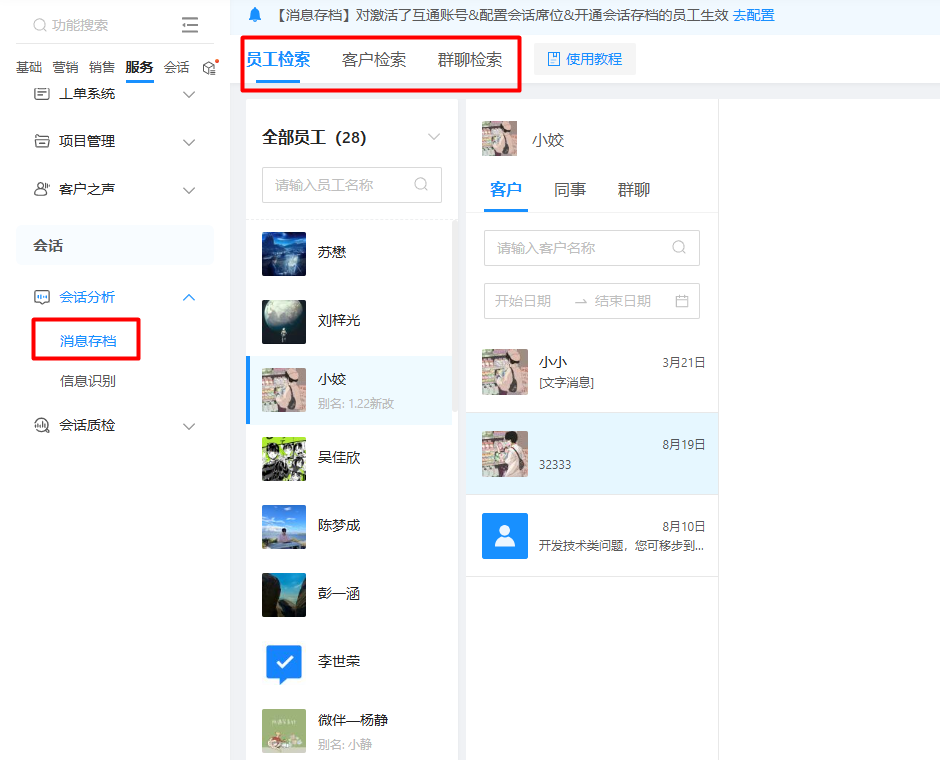Expand the 项目管理 menu chevron

pos(189,142)
